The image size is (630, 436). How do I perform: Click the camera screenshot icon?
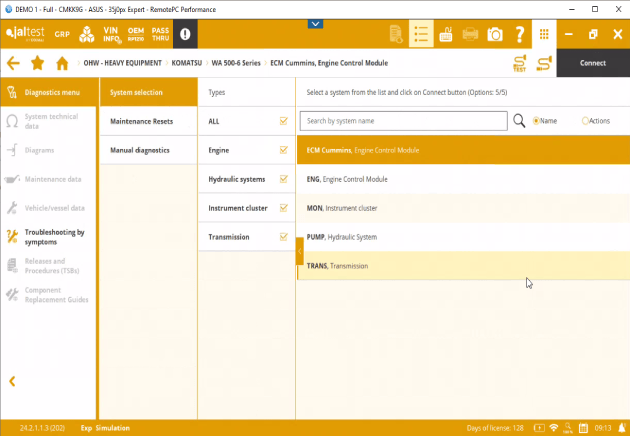click(x=495, y=35)
